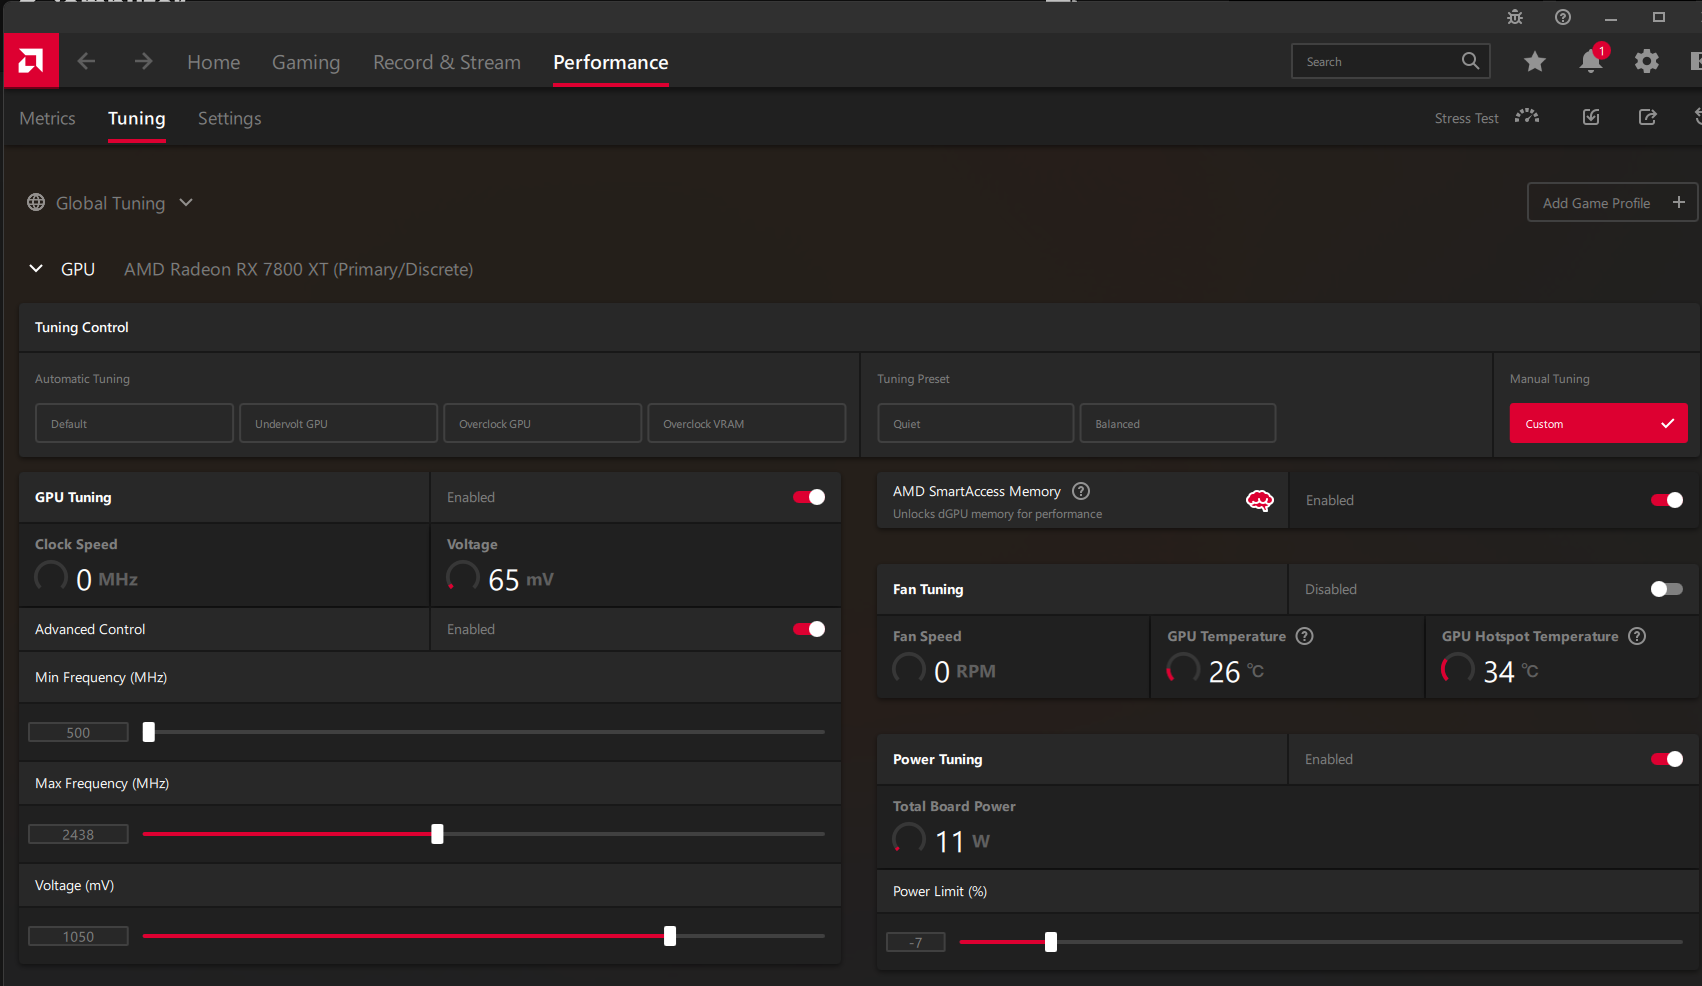Click the 26 °C GPU temperature reading

tap(1236, 672)
